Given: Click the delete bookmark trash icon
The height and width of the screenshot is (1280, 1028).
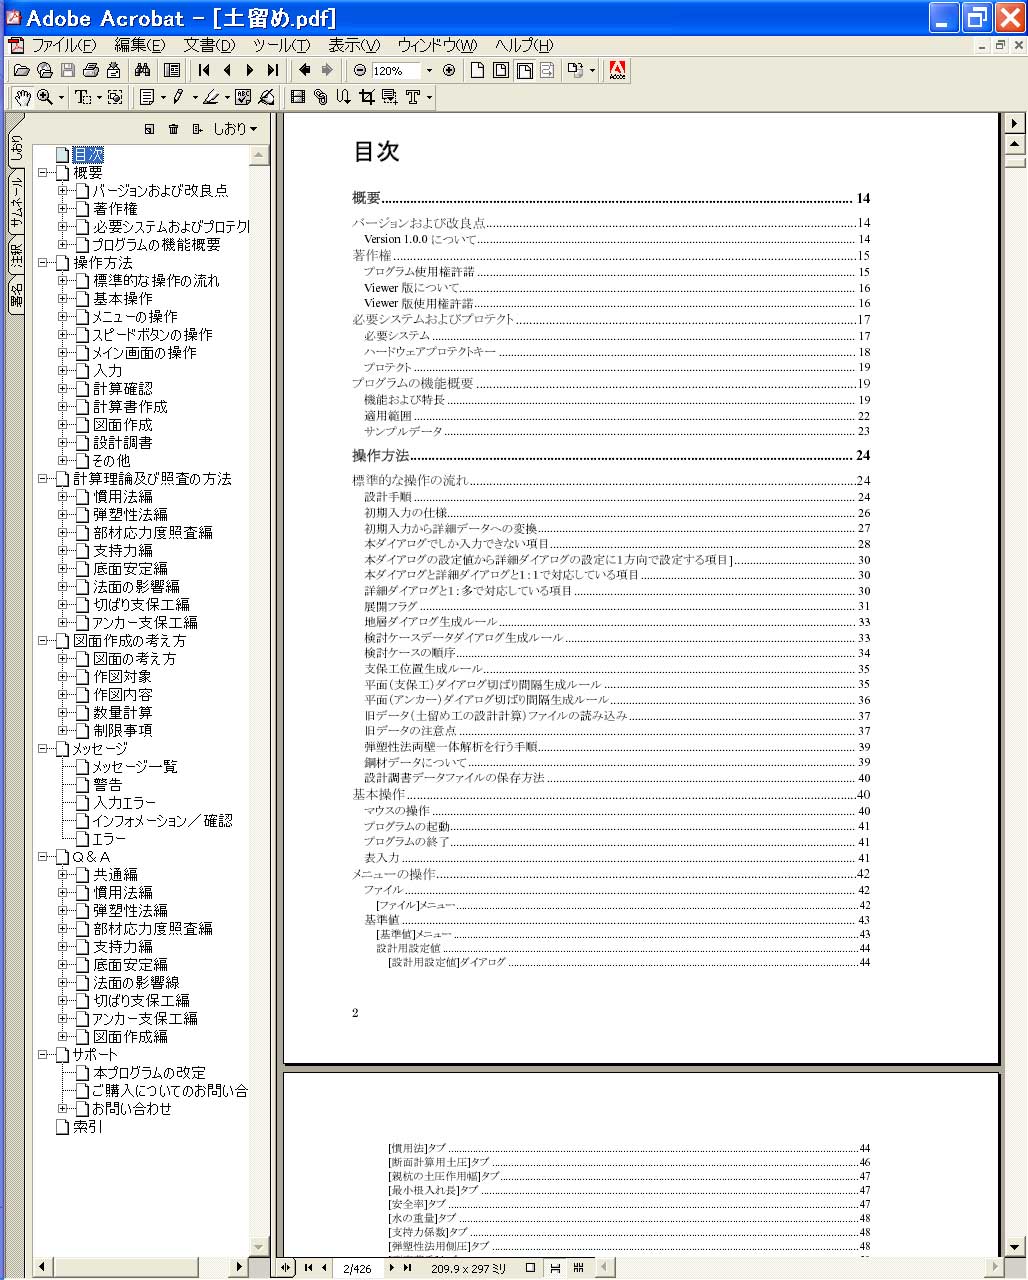Looking at the screenshot, I should coord(173,128).
